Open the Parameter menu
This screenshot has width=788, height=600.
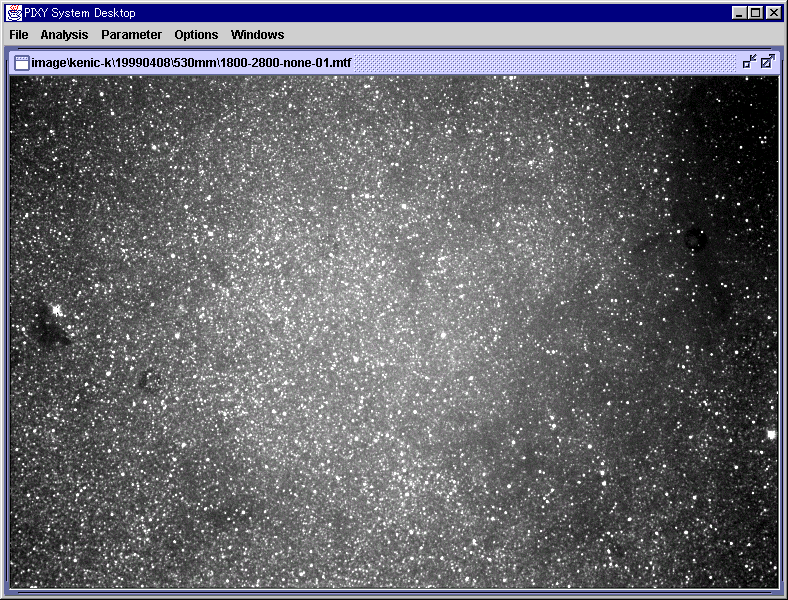tap(131, 35)
